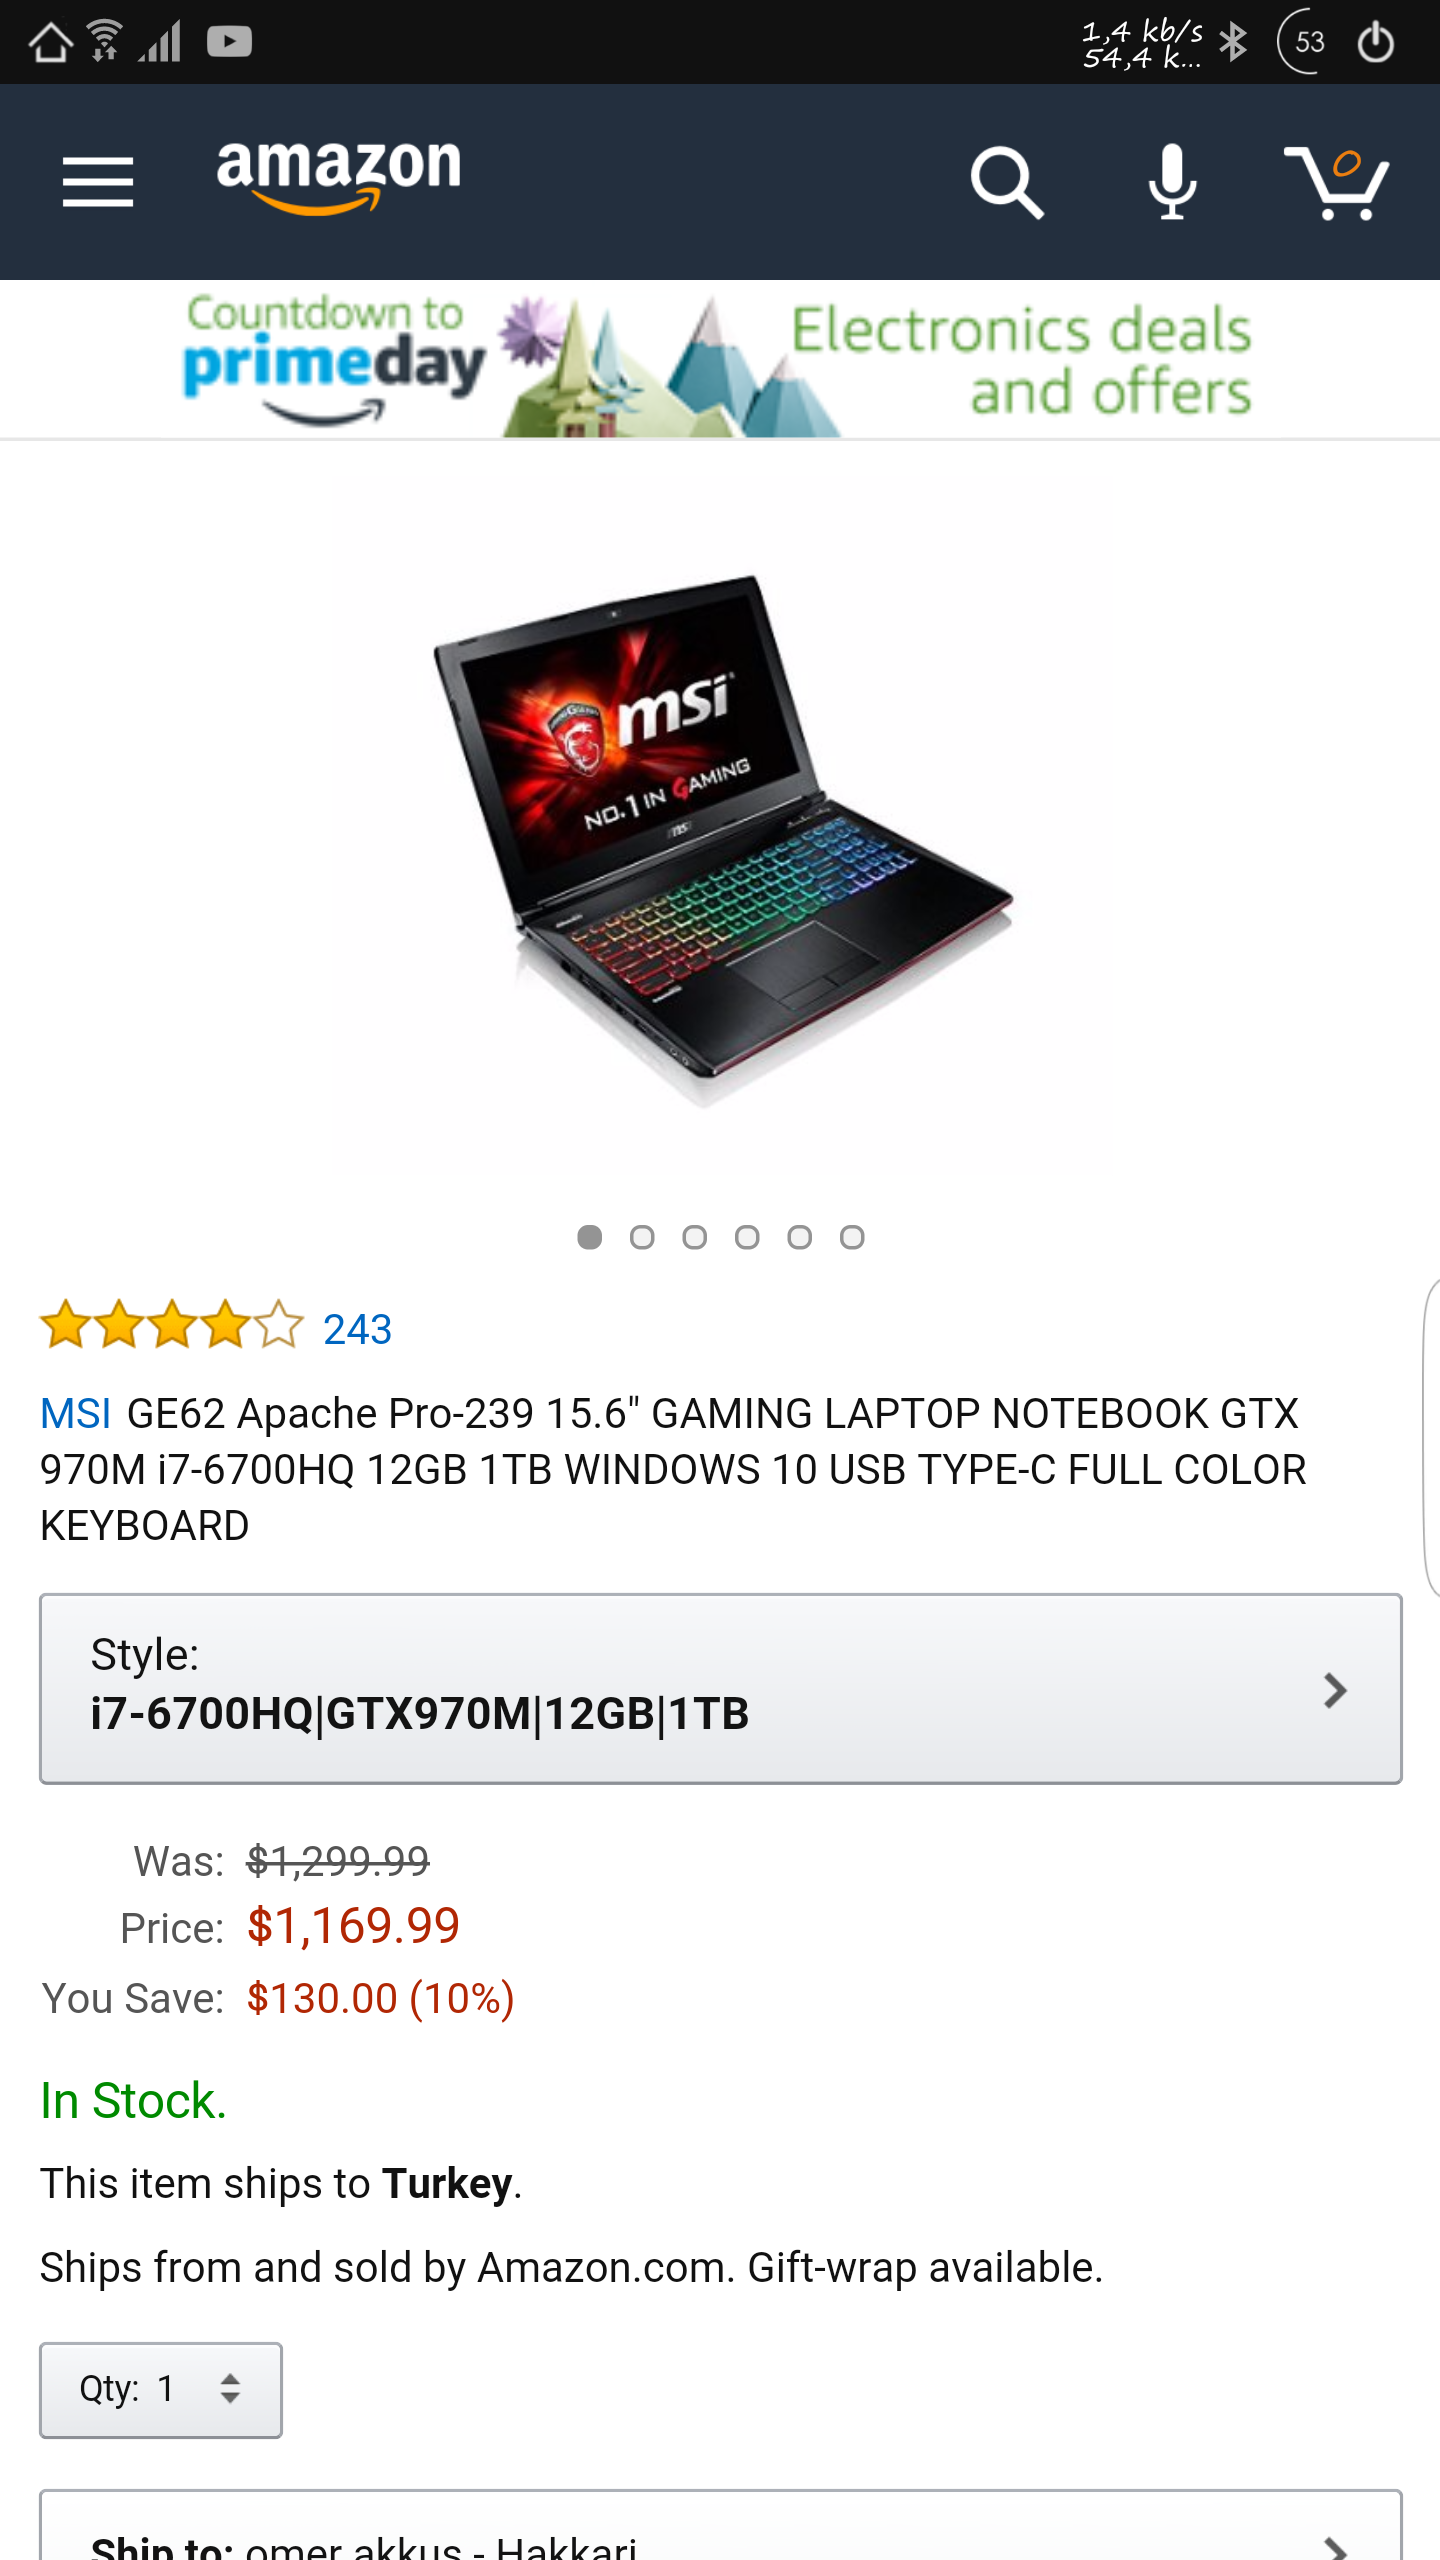
Task: Open the MSI brand link
Action: (x=76, y=1414)
